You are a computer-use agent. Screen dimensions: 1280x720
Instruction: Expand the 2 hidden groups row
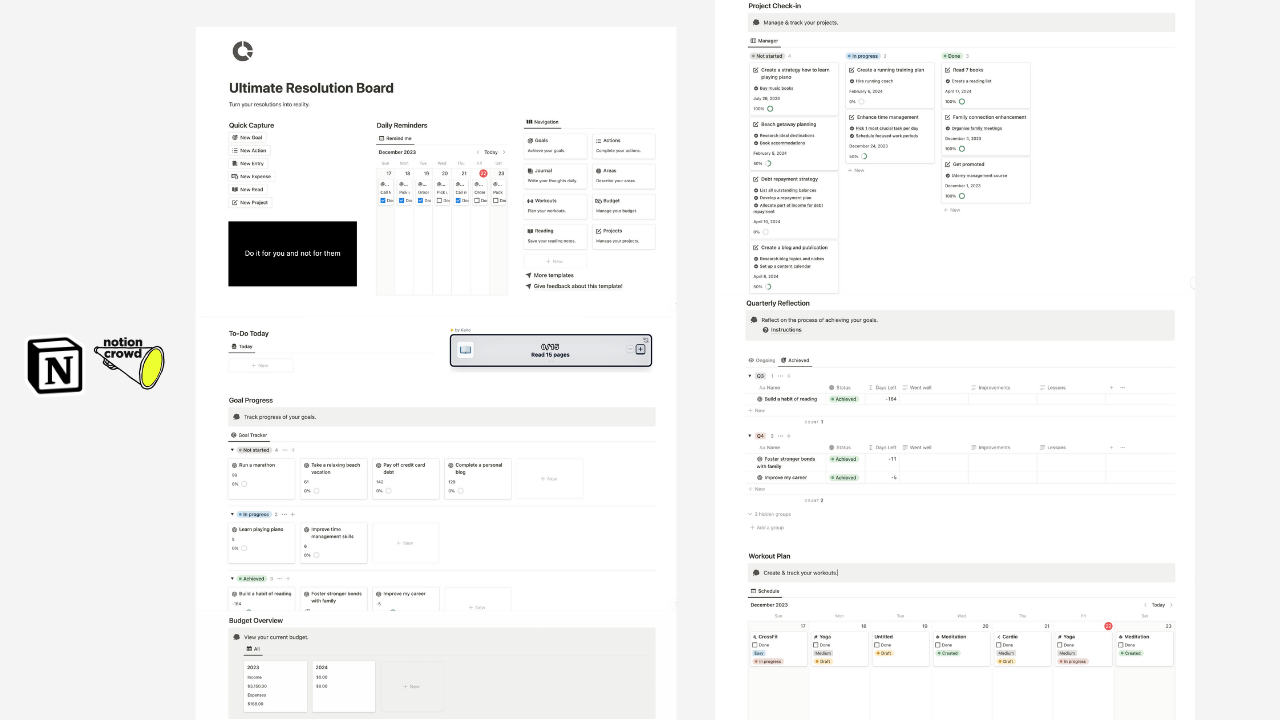click(769, 514)
